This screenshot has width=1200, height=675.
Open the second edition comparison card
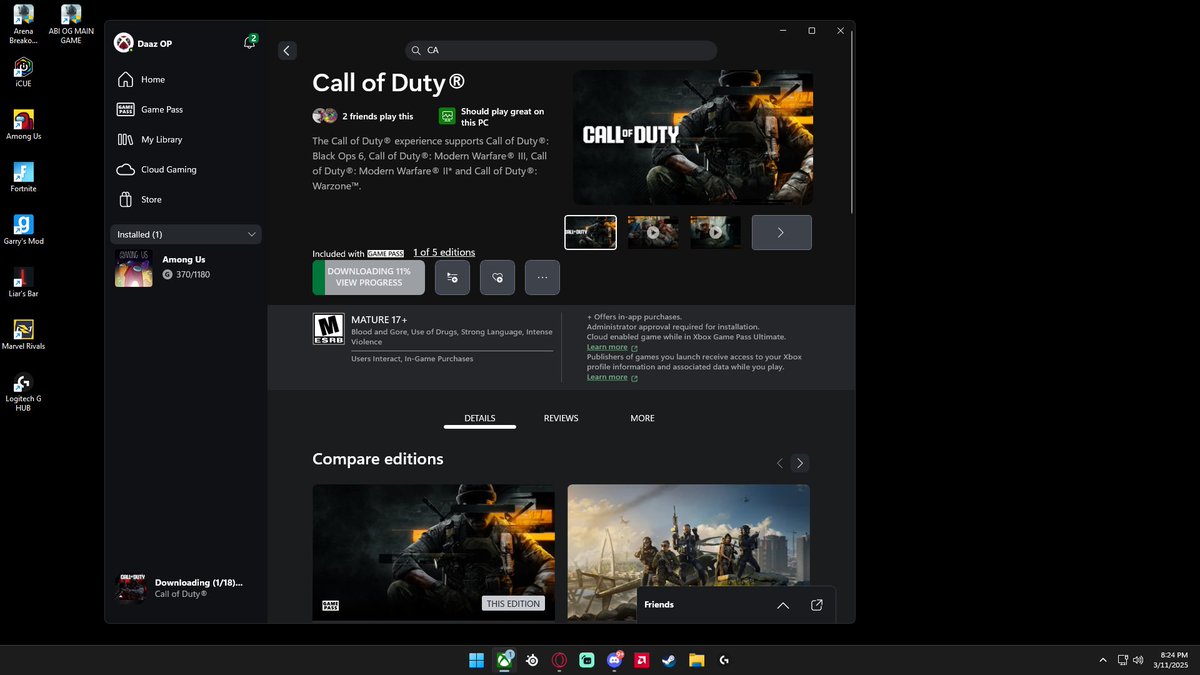(x=689, y=552)
